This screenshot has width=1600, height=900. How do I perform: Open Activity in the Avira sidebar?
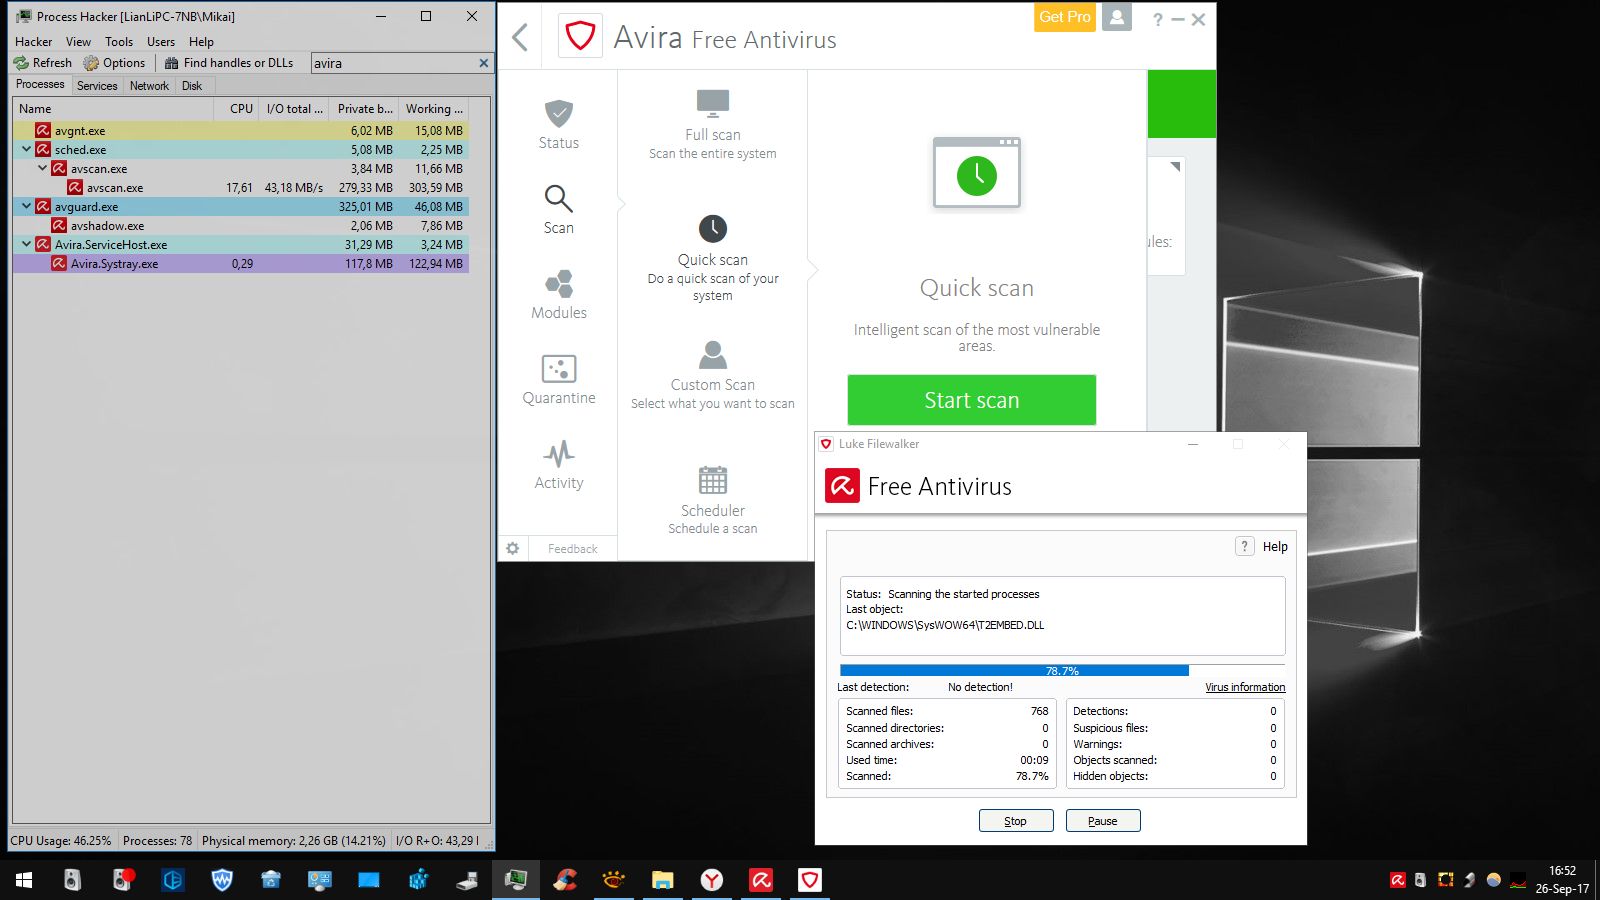click(559, 465)
